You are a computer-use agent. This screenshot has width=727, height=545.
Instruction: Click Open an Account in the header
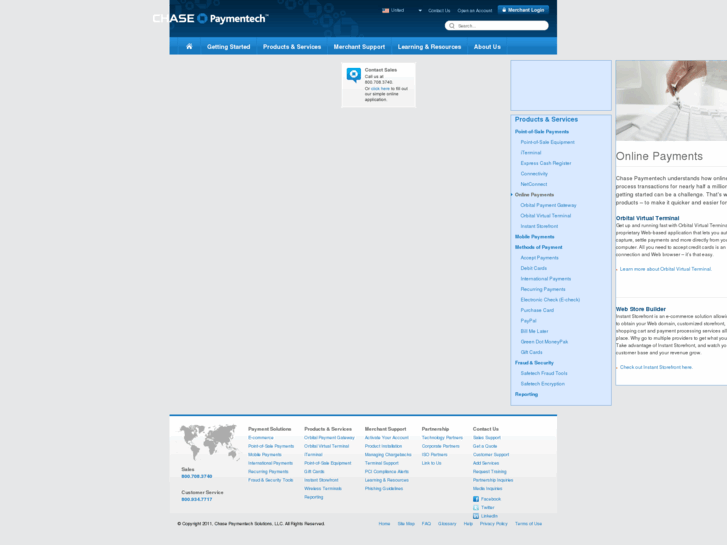coord(475,10)
